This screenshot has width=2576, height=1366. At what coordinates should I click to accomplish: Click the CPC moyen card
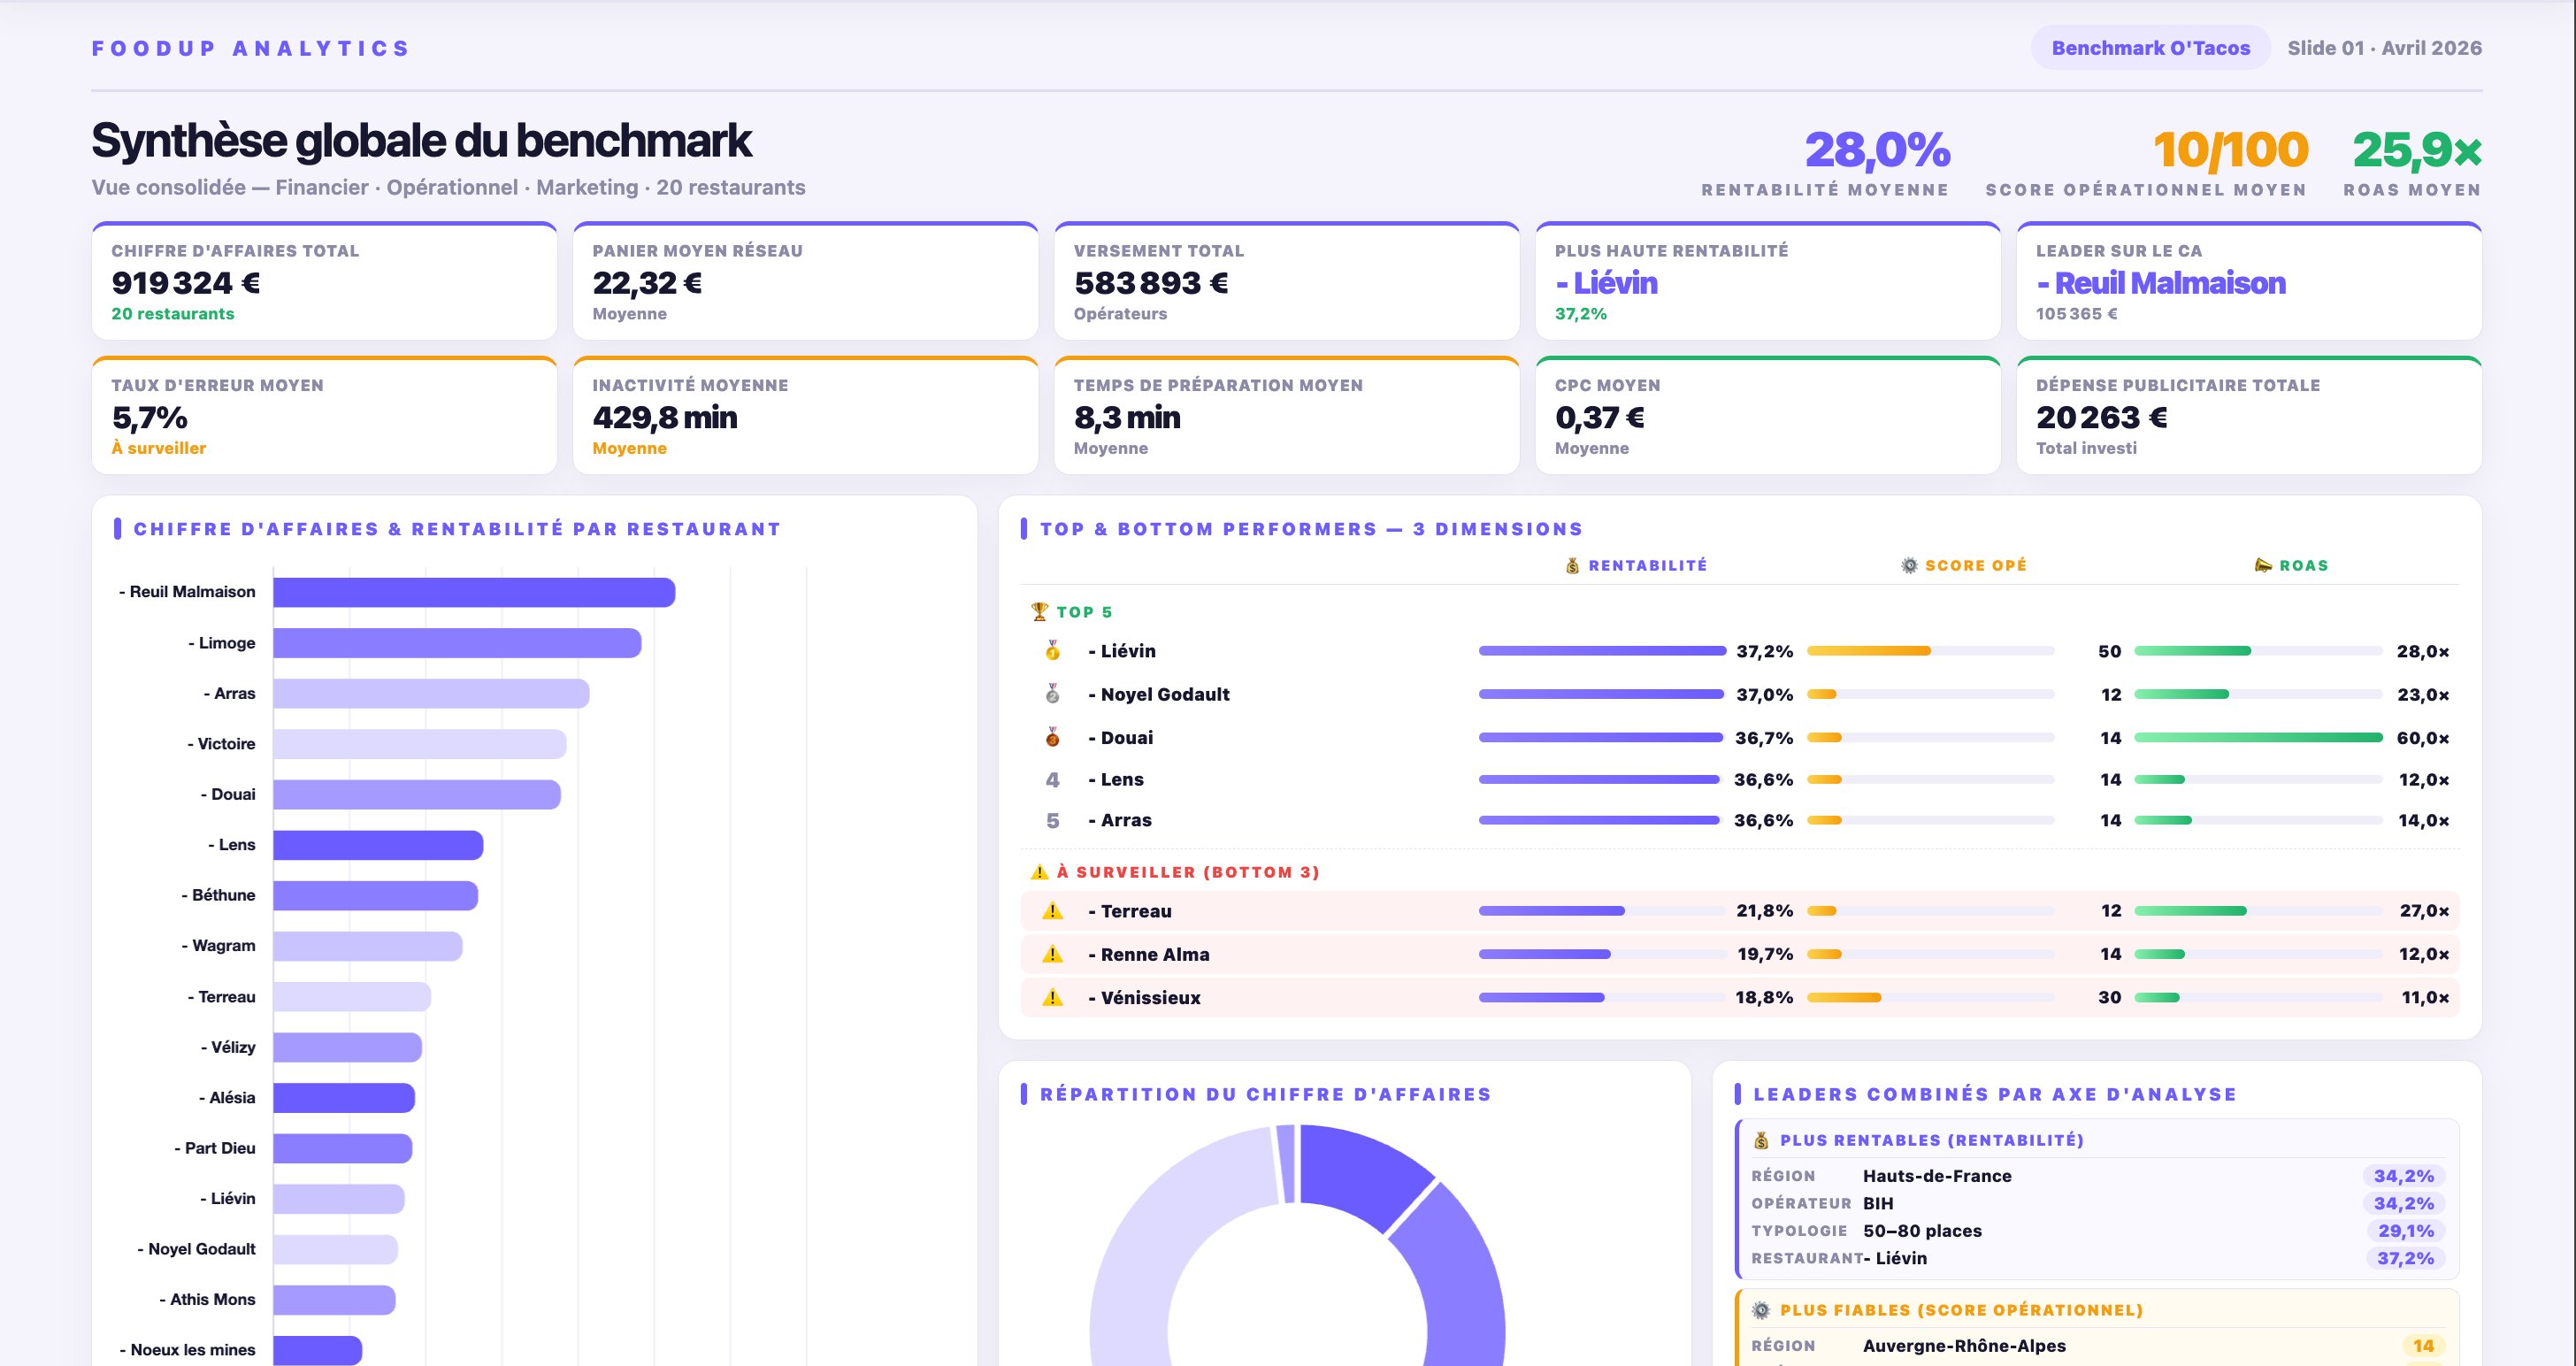click(x=1768, y=415)
